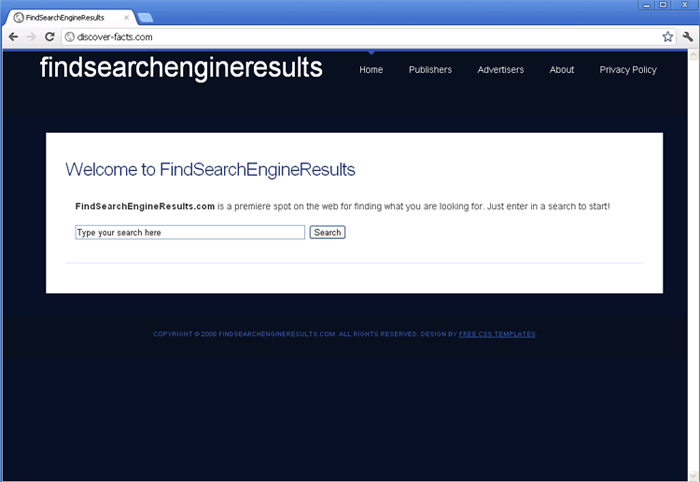
Task: Visit the About page
Action: tap(562, 70)
